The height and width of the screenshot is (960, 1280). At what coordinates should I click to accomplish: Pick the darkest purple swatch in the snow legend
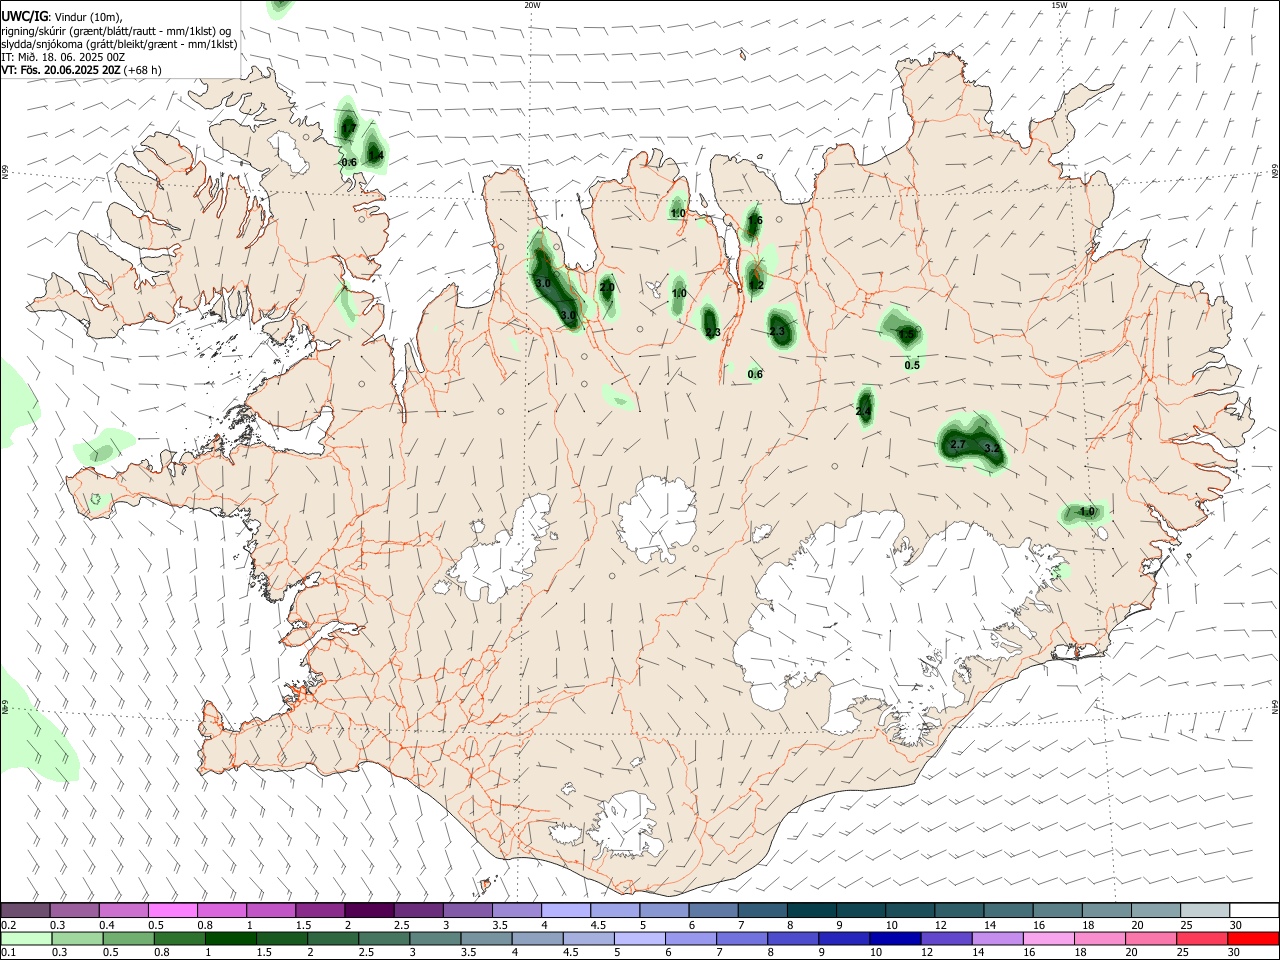(369, 910)
